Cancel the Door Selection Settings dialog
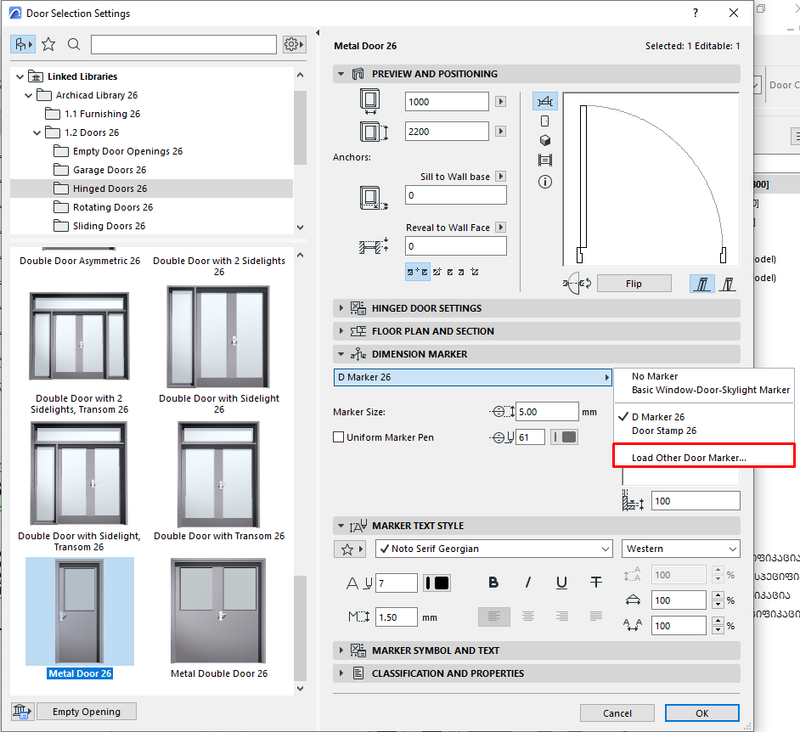This screenshot has width=800, height=732. pyautogui.click(x=617, y=713)
